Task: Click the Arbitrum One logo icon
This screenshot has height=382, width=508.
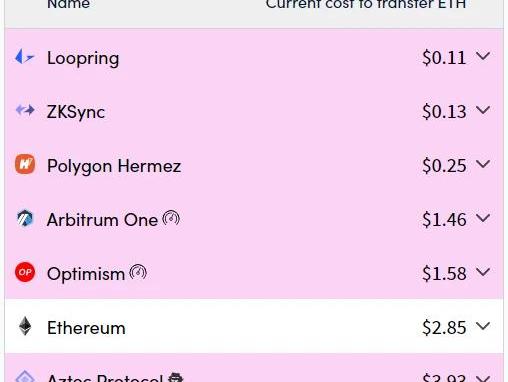Action: point(25,219)
